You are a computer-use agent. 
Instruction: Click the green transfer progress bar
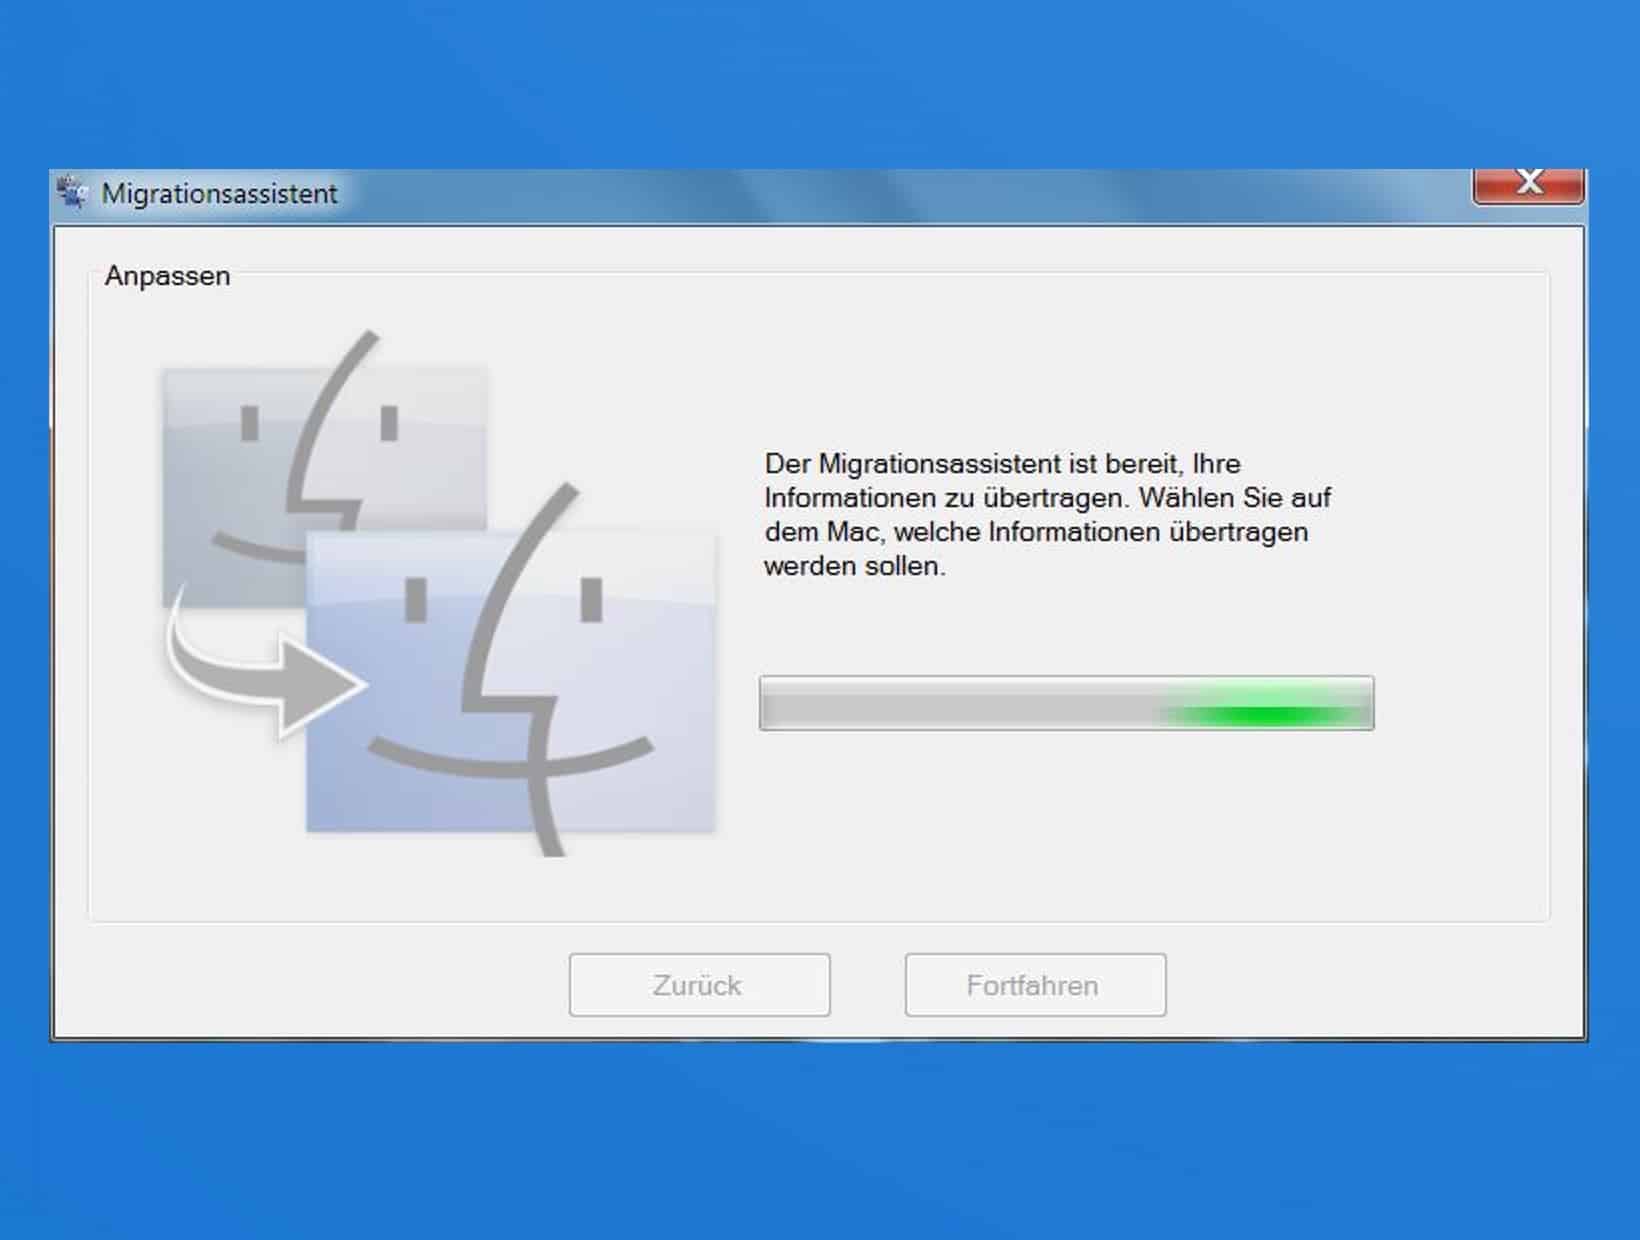[x=1066, y=703]
